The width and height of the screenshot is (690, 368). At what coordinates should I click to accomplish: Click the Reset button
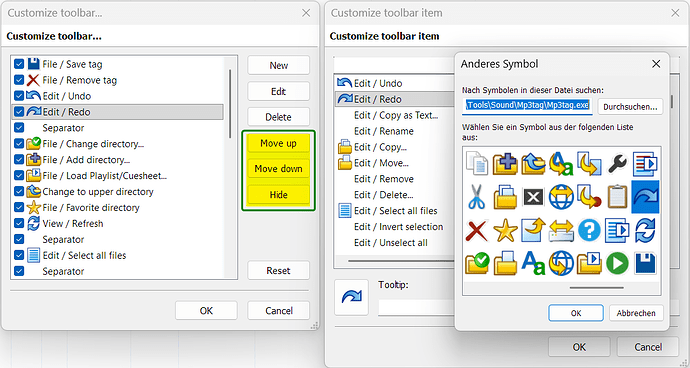pyautogui.click(x=279, y=270)
